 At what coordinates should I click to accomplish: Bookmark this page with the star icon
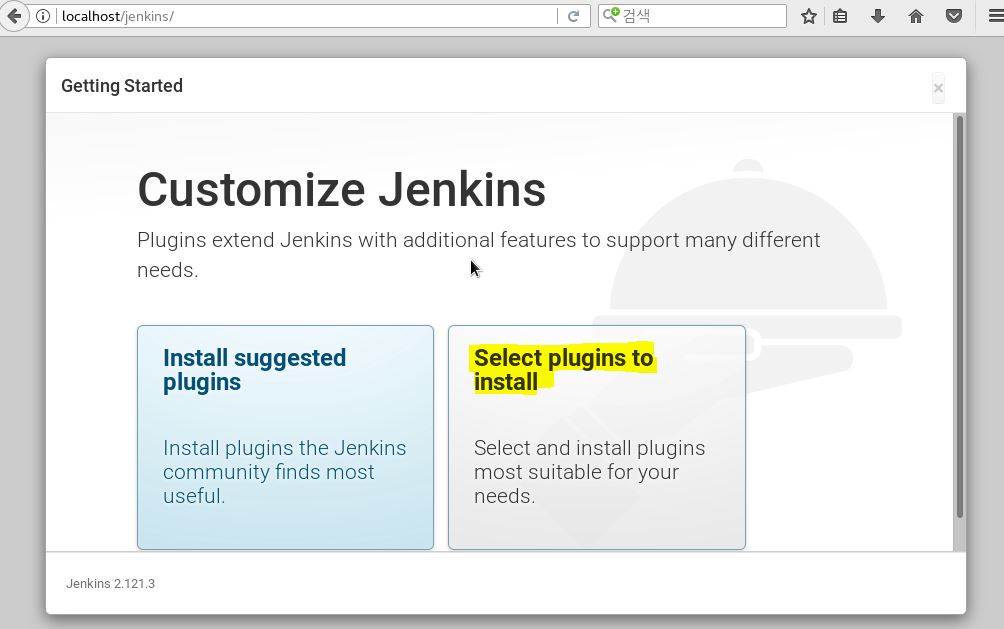coord(809,16)
